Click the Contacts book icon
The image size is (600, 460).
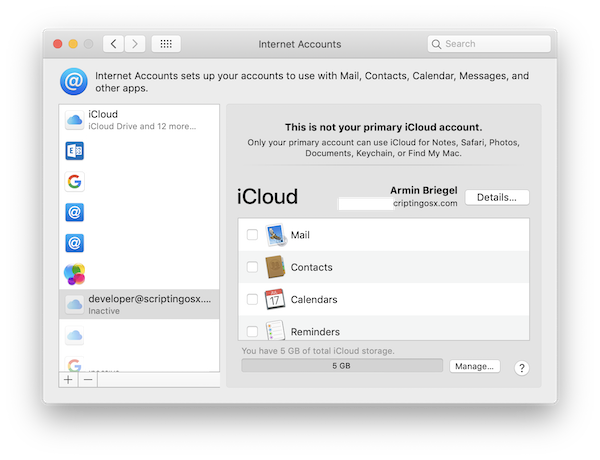(x=275, y=267)
